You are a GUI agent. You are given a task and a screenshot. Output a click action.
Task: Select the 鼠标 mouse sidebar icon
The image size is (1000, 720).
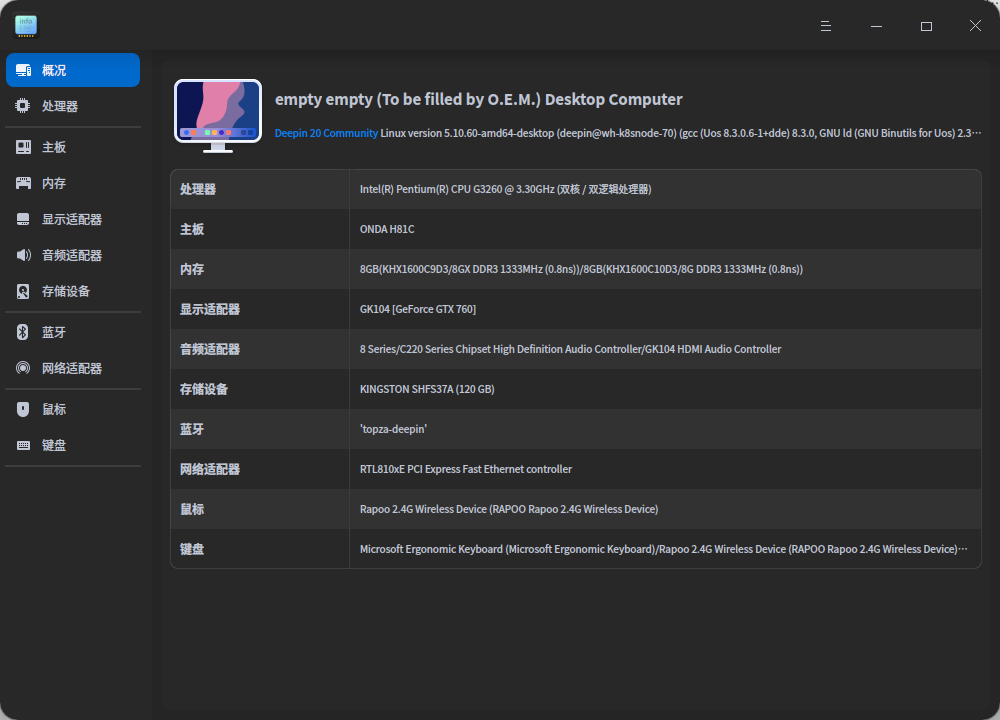22,408
